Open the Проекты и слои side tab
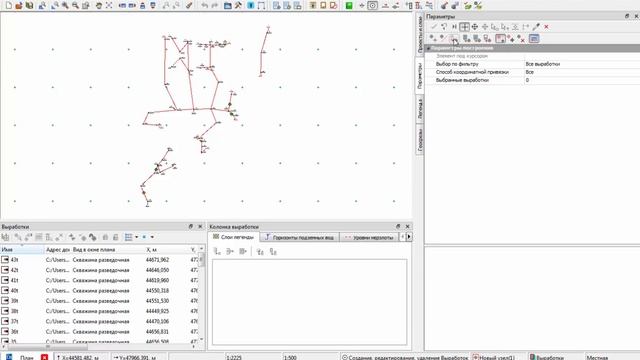This screenshot has width=640, height=360. 420,35
